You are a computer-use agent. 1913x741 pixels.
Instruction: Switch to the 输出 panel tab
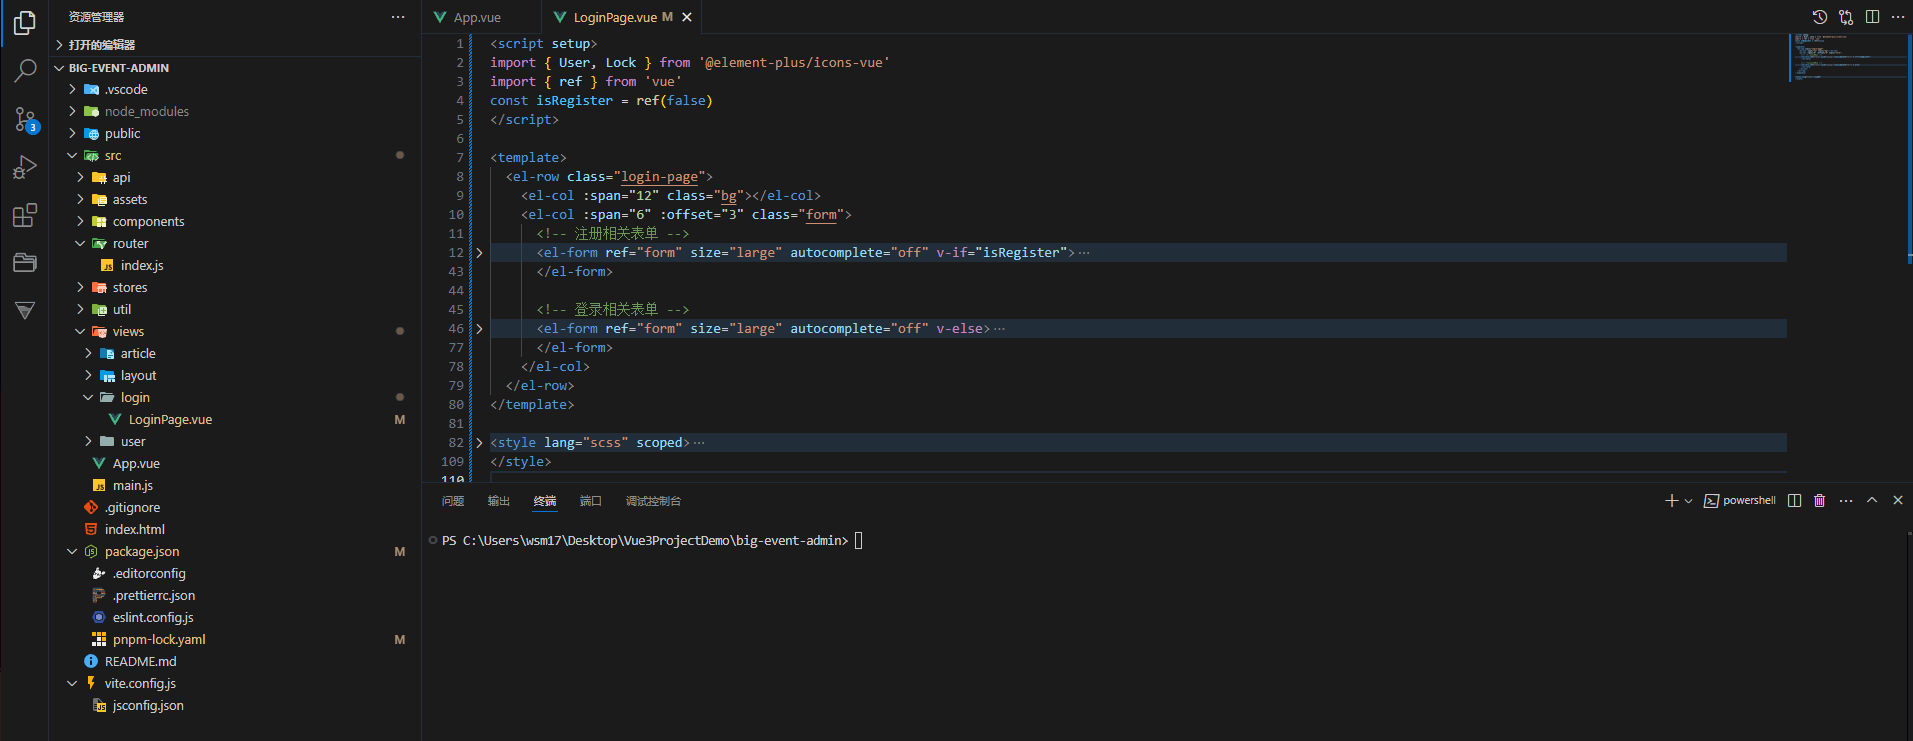(x=499, y=501)
